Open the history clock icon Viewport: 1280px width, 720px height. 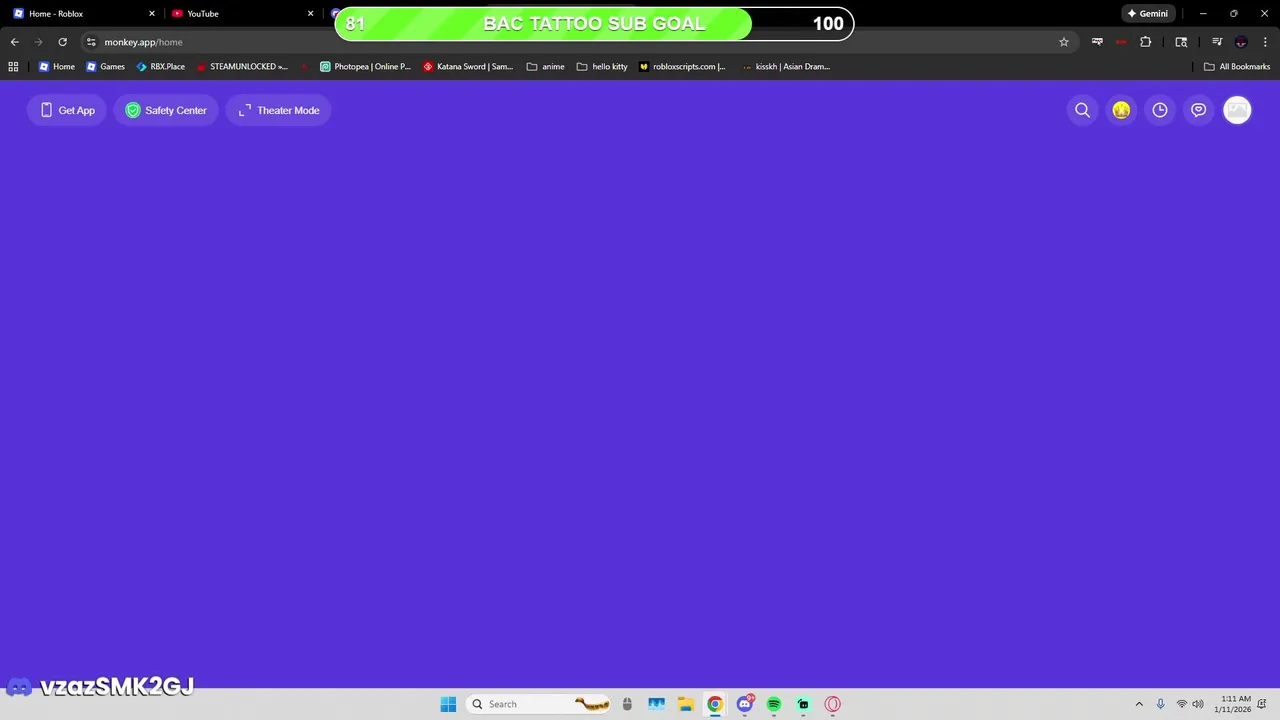click(x=1160, y=110)
